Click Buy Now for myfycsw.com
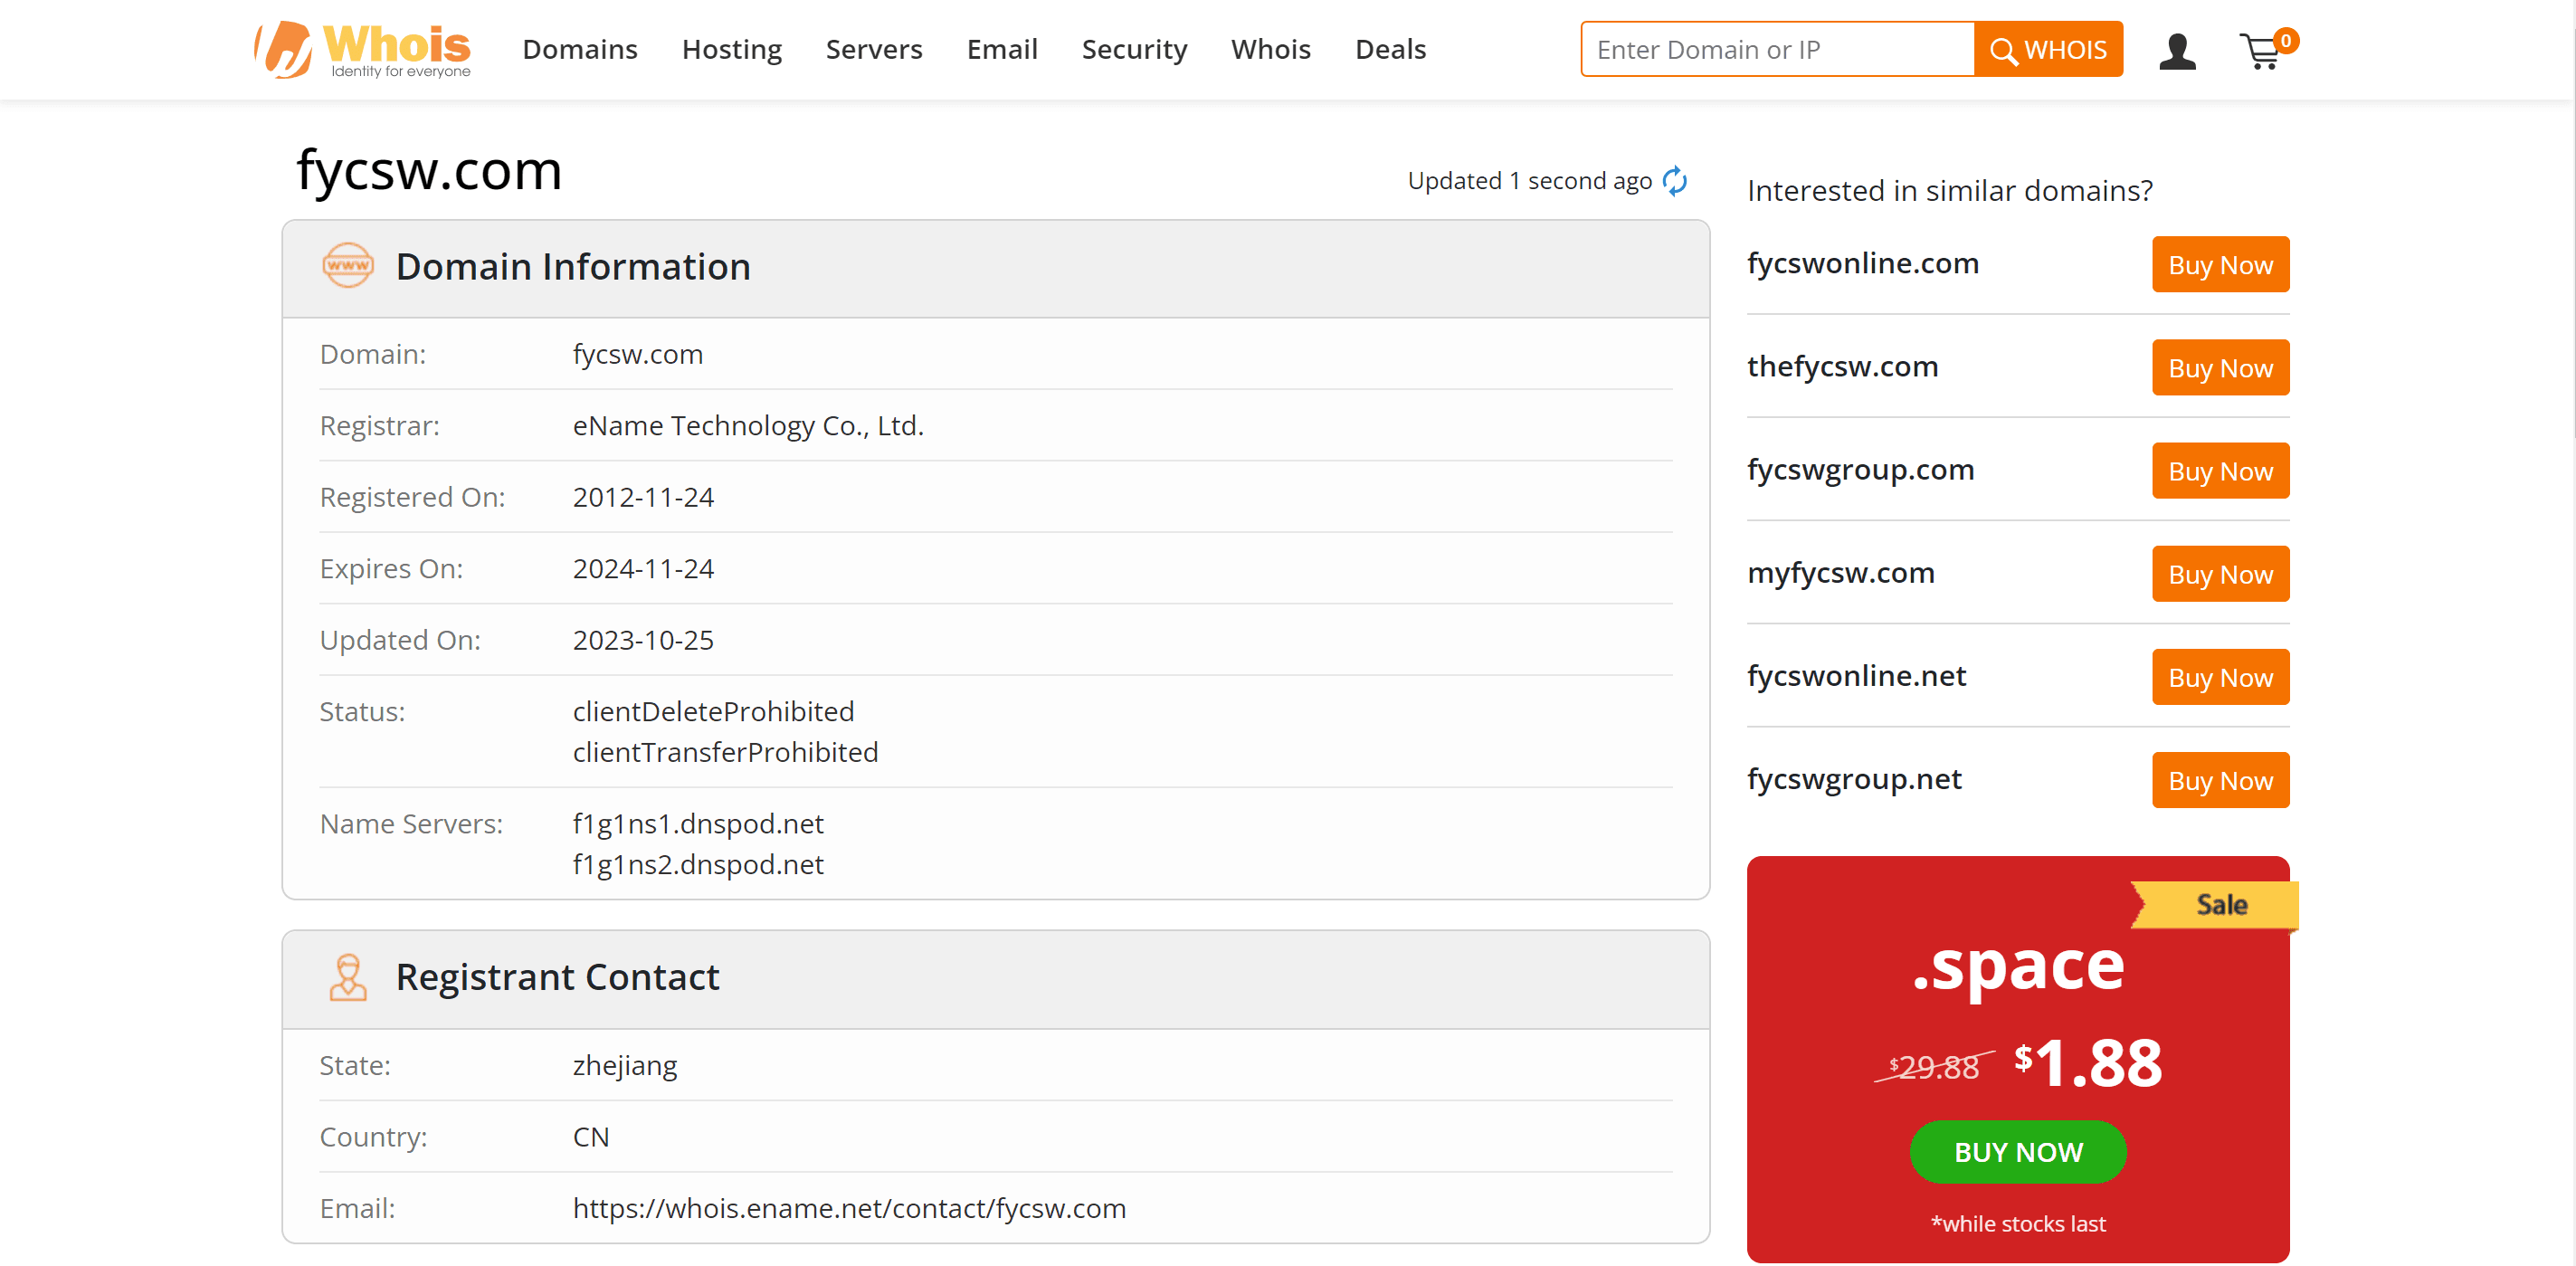Screen dimensions: 2576x1266 pyautogui.click(x=2220, y=575)
